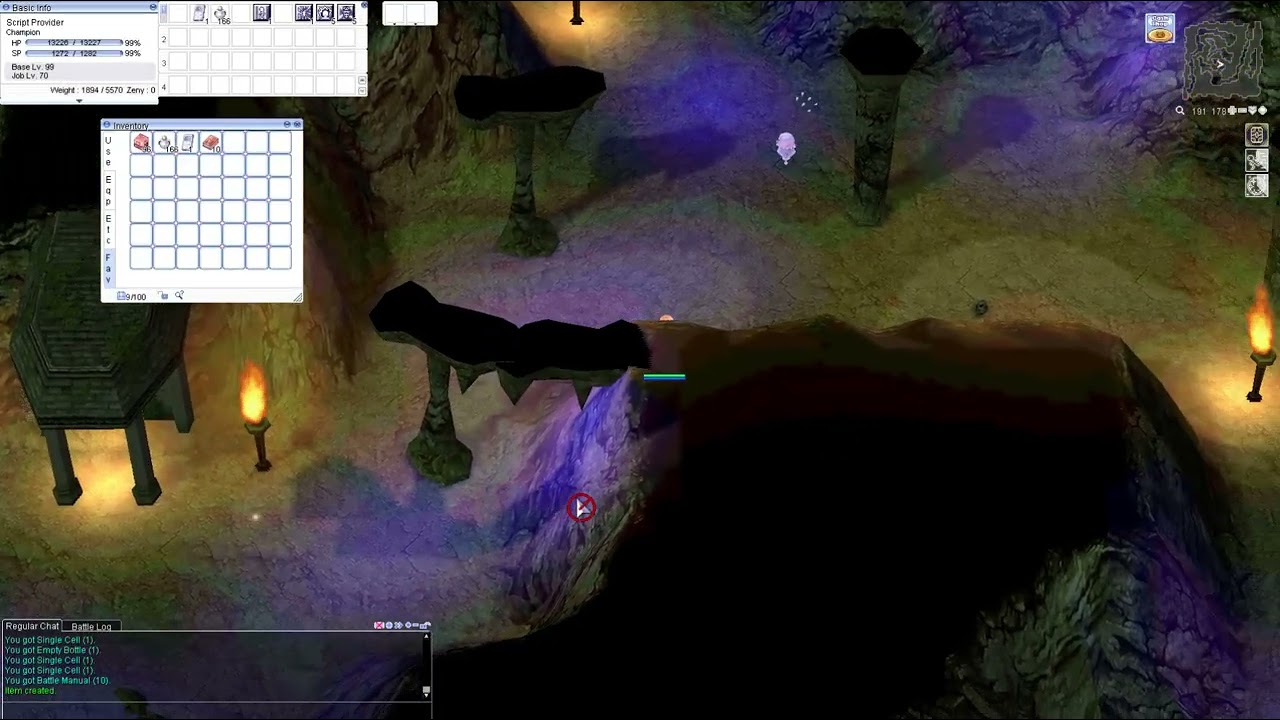1280x720 pixels.
Task: Switch to Regular Chat tab
Action: click(33, 626)
